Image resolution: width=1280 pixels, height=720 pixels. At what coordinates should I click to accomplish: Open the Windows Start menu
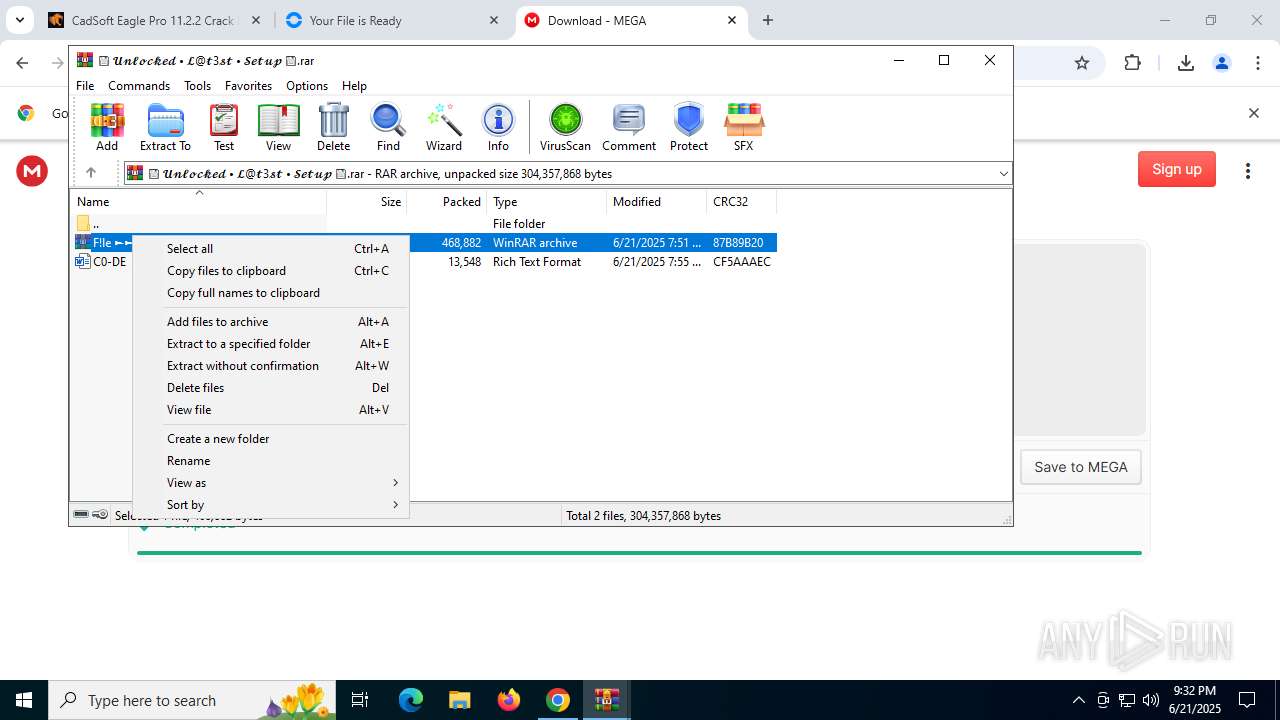24,700
